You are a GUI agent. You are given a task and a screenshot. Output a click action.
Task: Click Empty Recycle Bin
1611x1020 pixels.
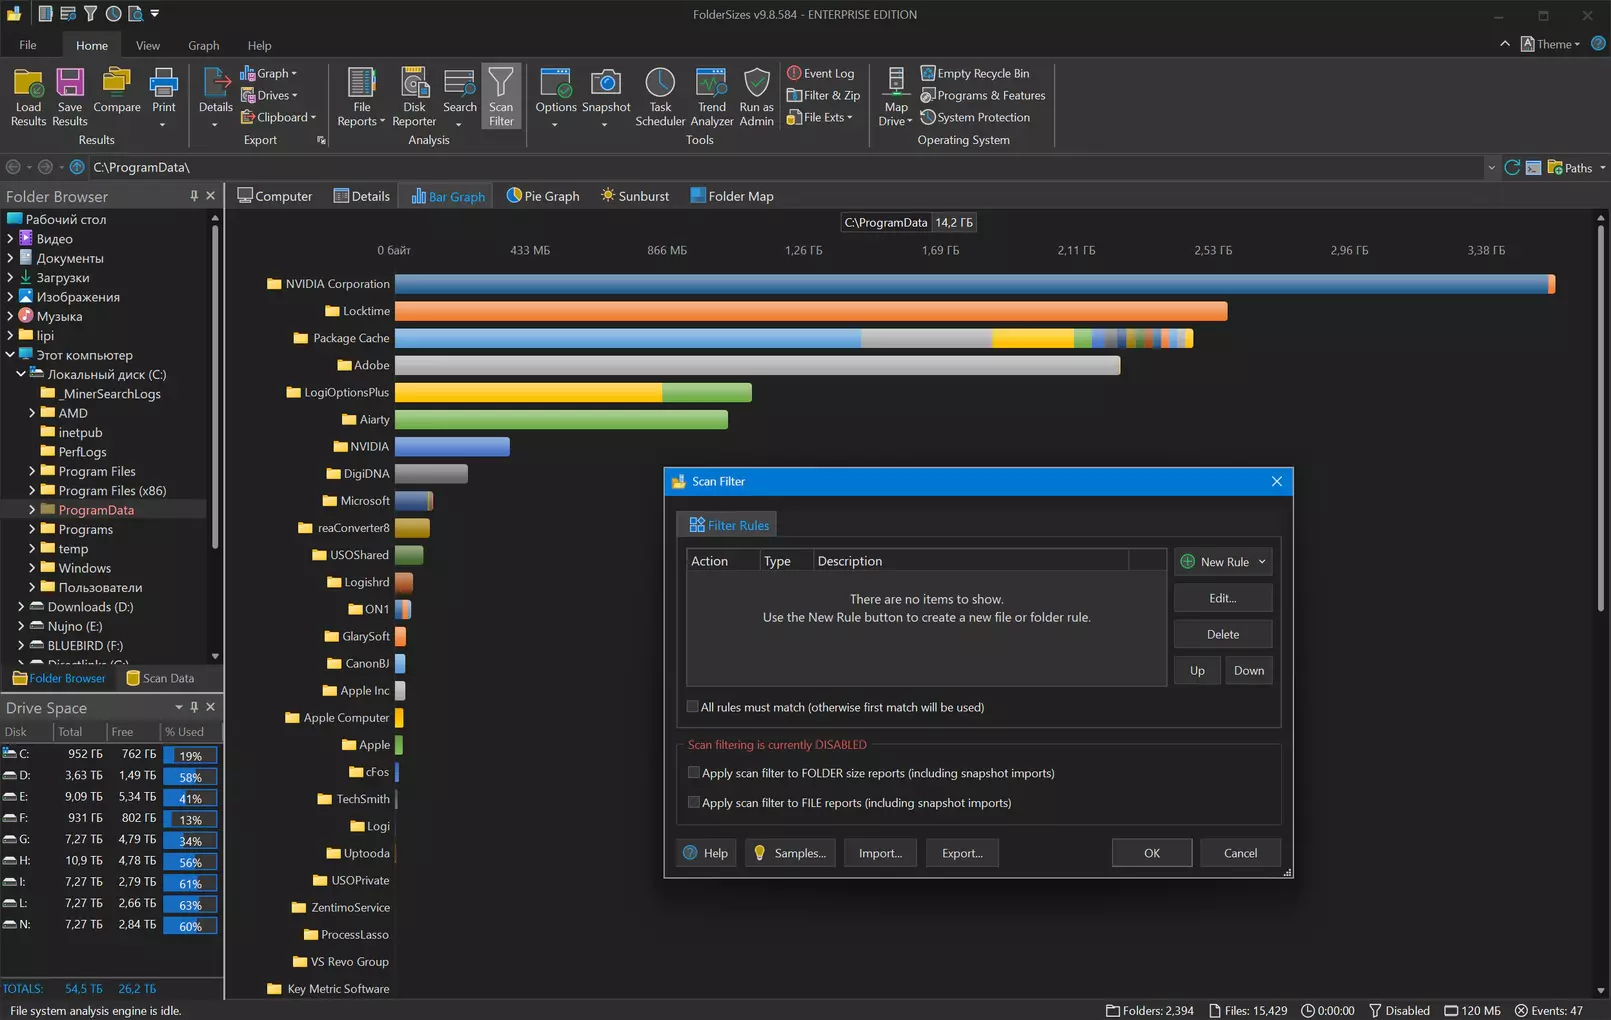point(975,73)
